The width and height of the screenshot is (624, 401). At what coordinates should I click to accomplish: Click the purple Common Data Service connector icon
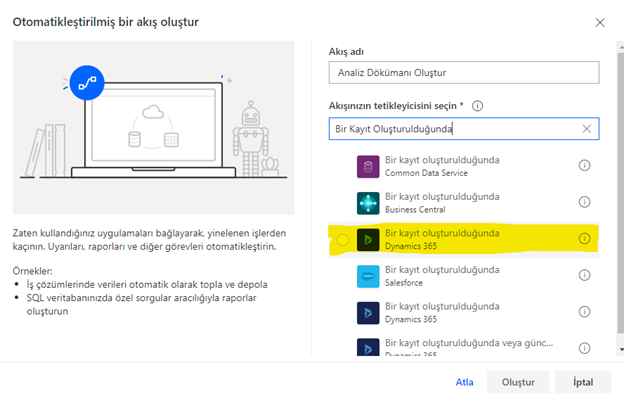point(368,166)
